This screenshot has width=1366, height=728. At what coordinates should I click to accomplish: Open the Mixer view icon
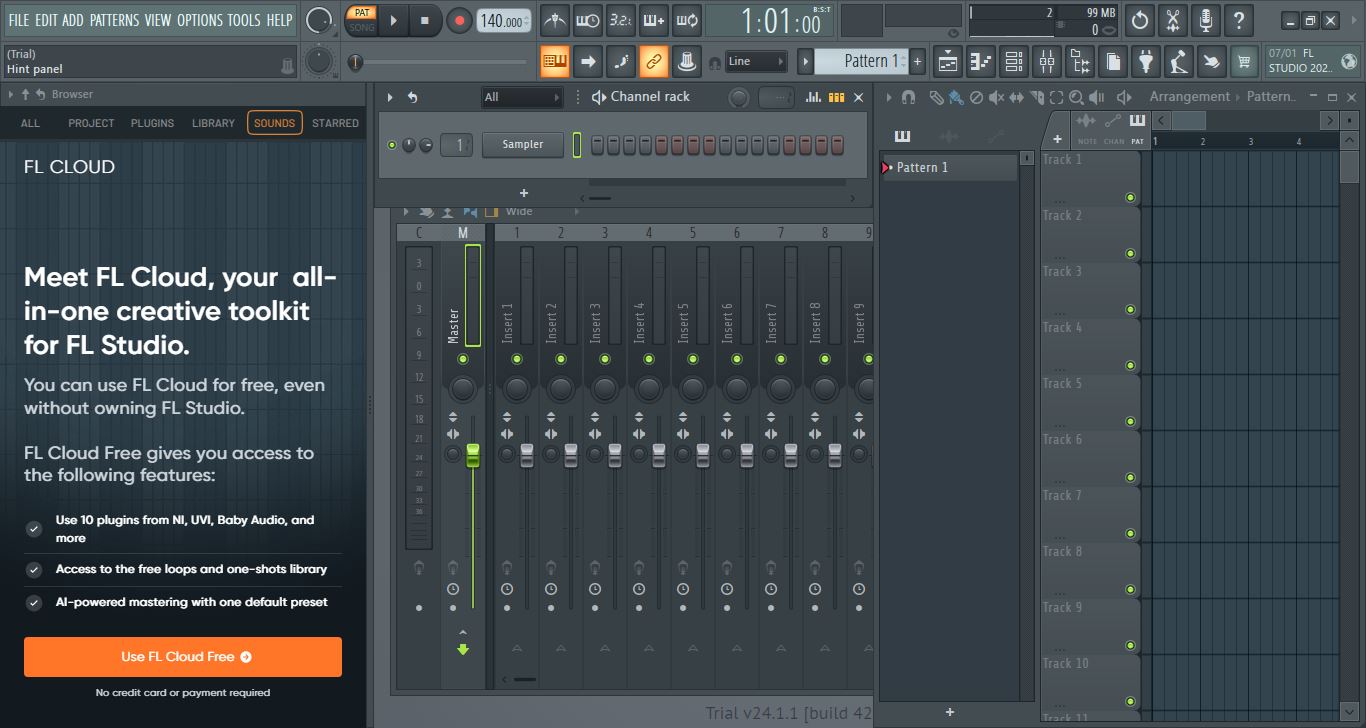click(x=1046, y=62)
